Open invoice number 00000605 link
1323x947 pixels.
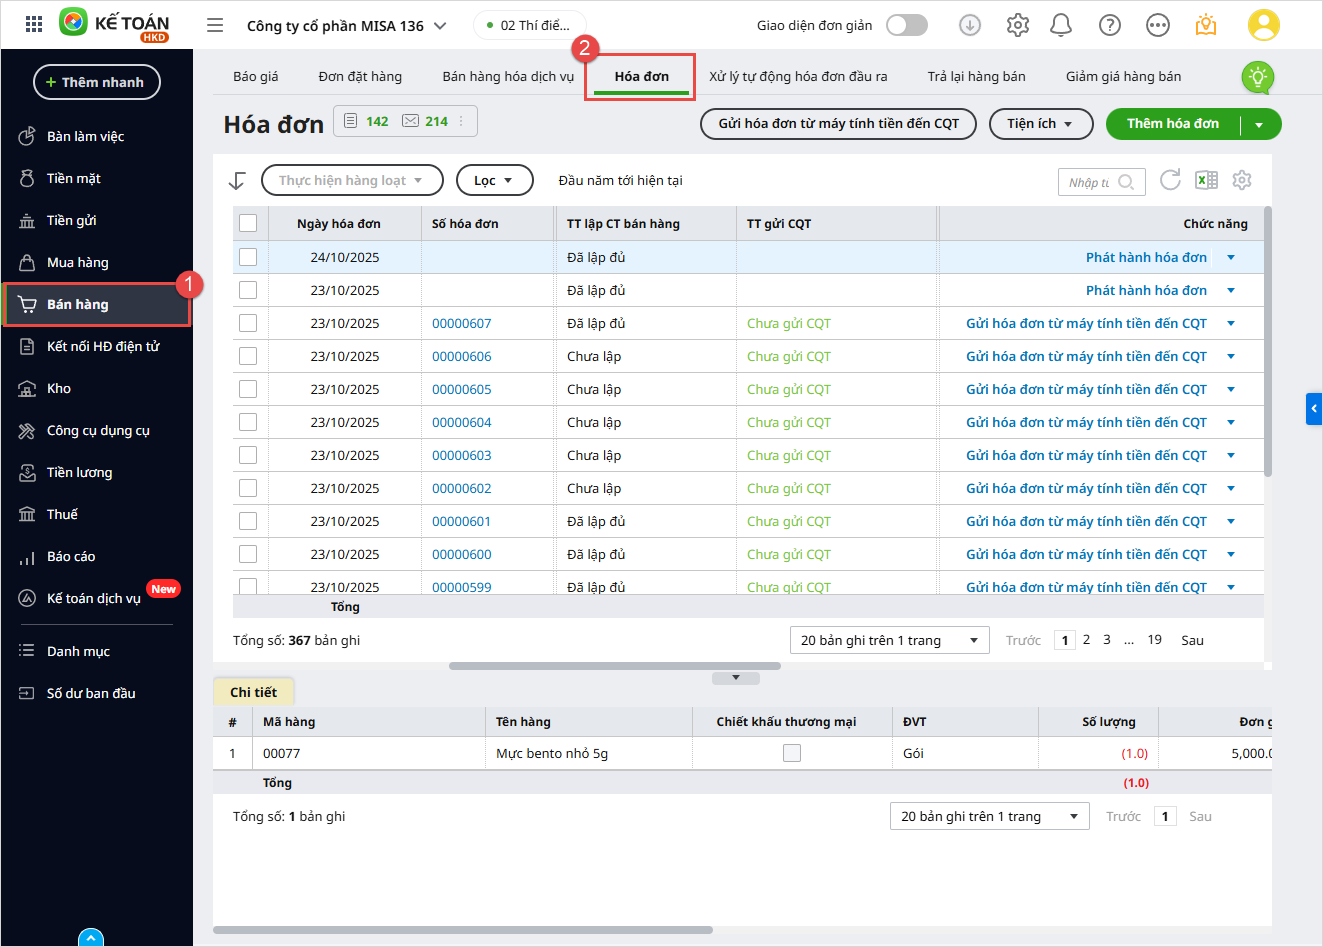pos(461,389)
